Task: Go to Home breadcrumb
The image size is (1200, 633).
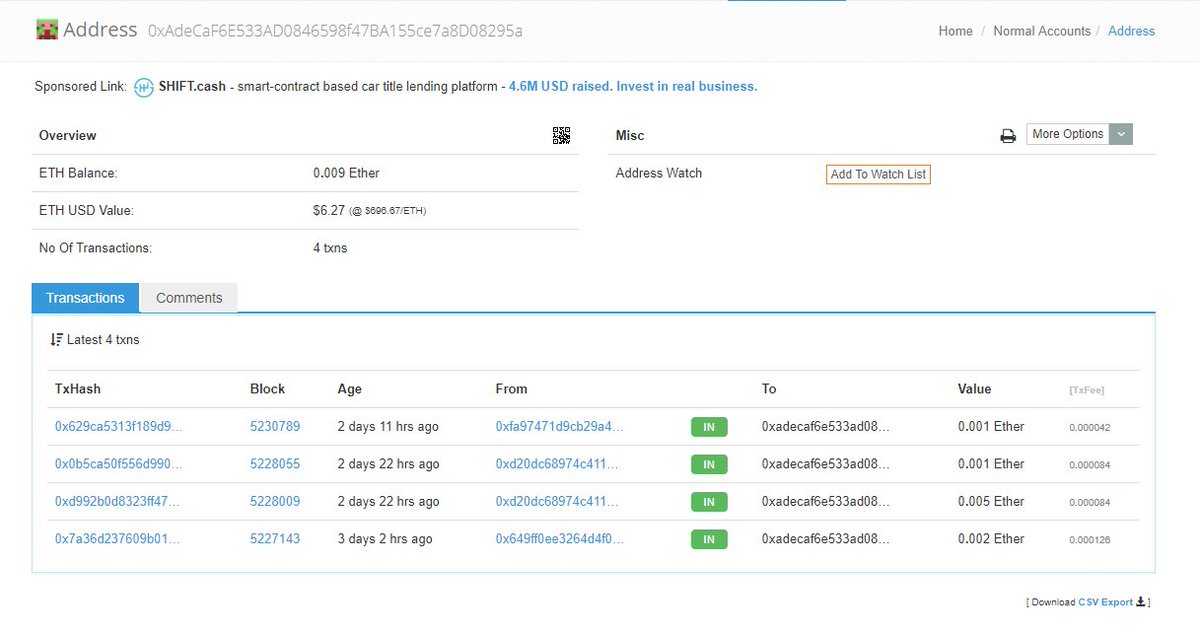Action: pyautogui.click(x=955, y=31)
